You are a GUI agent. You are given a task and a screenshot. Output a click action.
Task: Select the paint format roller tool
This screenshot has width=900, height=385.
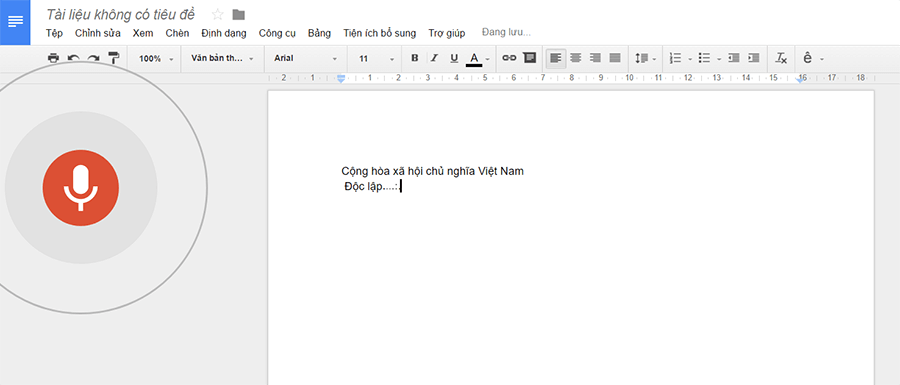[x=114, y=58]
